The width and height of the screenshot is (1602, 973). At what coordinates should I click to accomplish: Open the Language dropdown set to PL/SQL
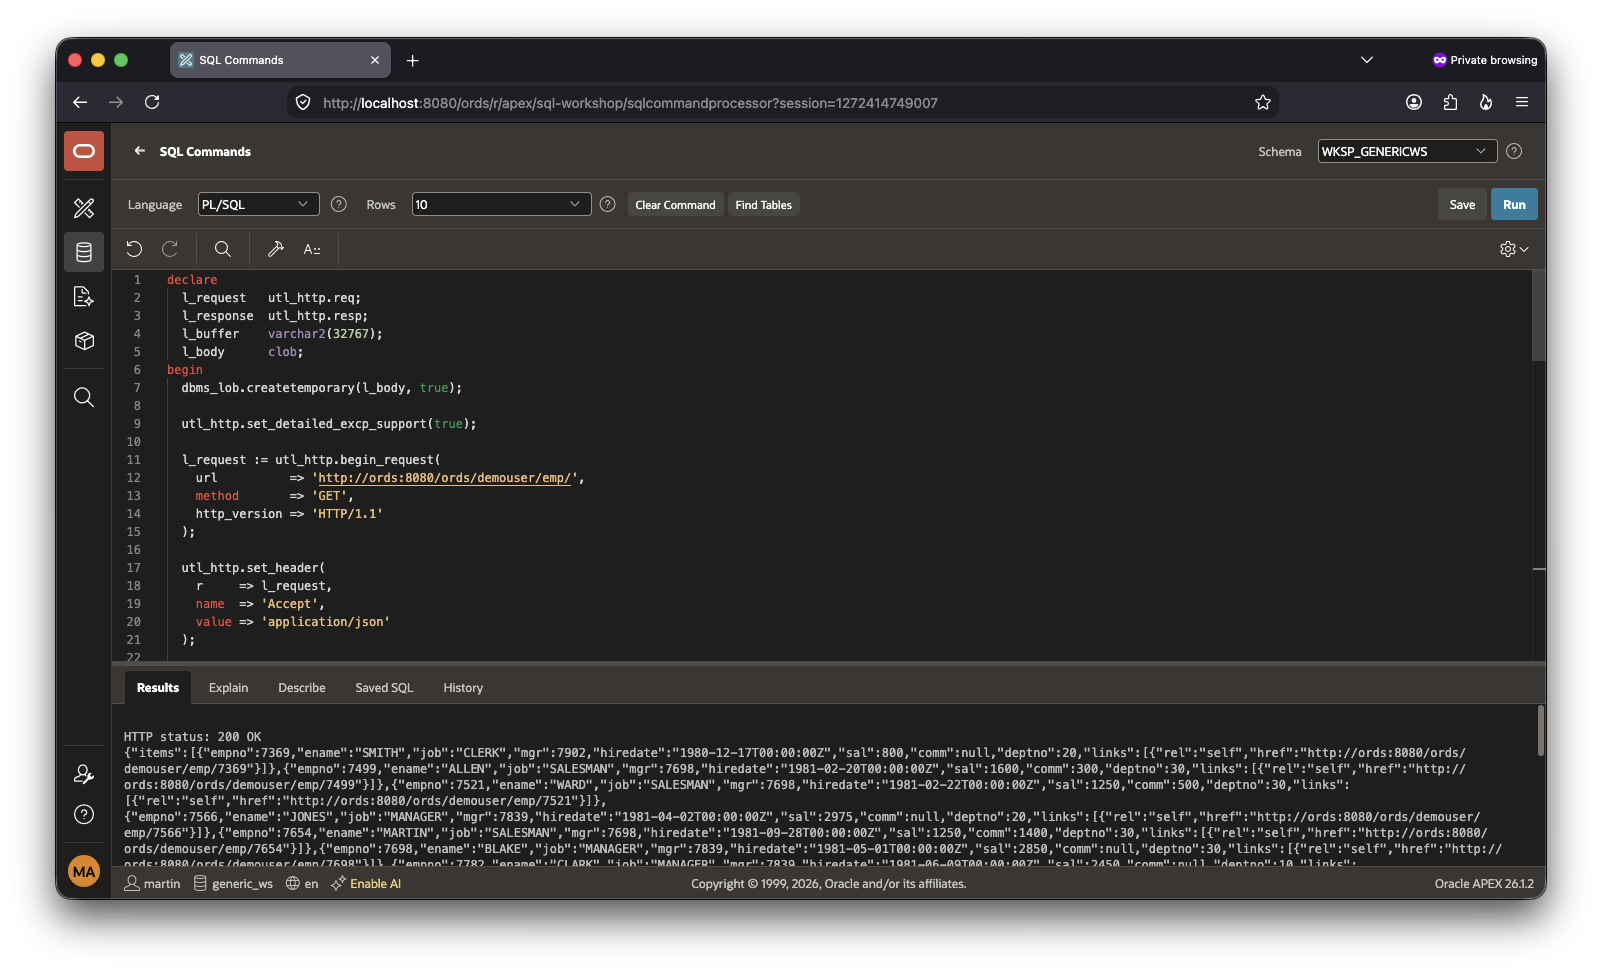pos(259,204)
